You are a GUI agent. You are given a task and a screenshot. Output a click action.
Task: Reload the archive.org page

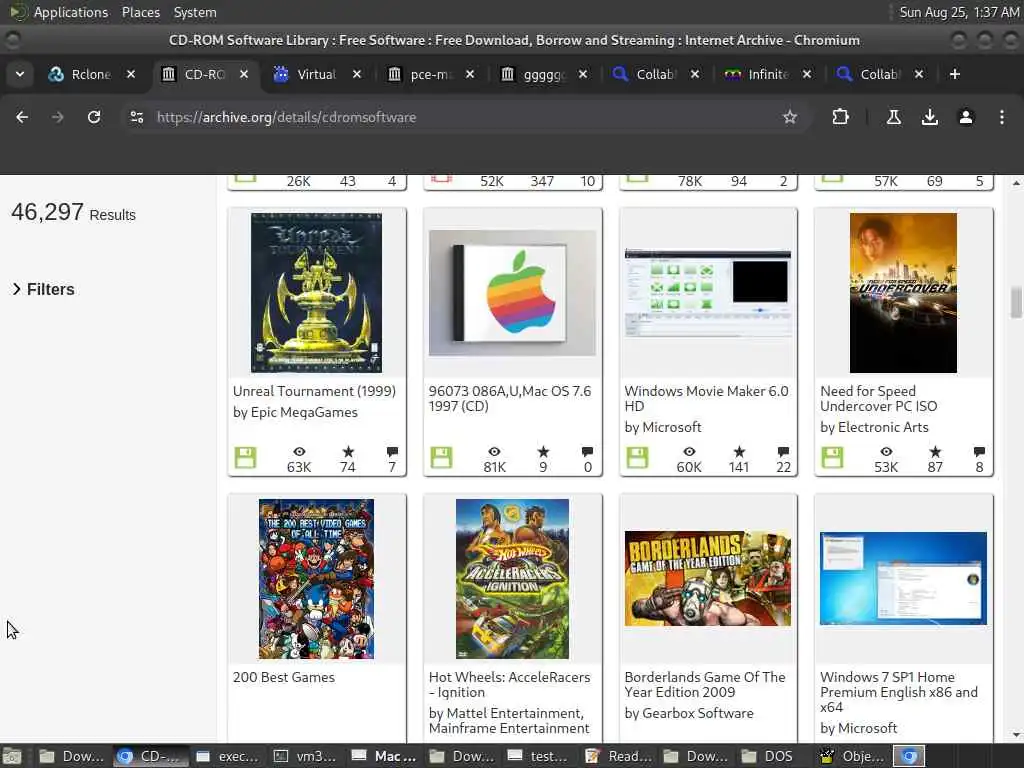pos(94,117)
